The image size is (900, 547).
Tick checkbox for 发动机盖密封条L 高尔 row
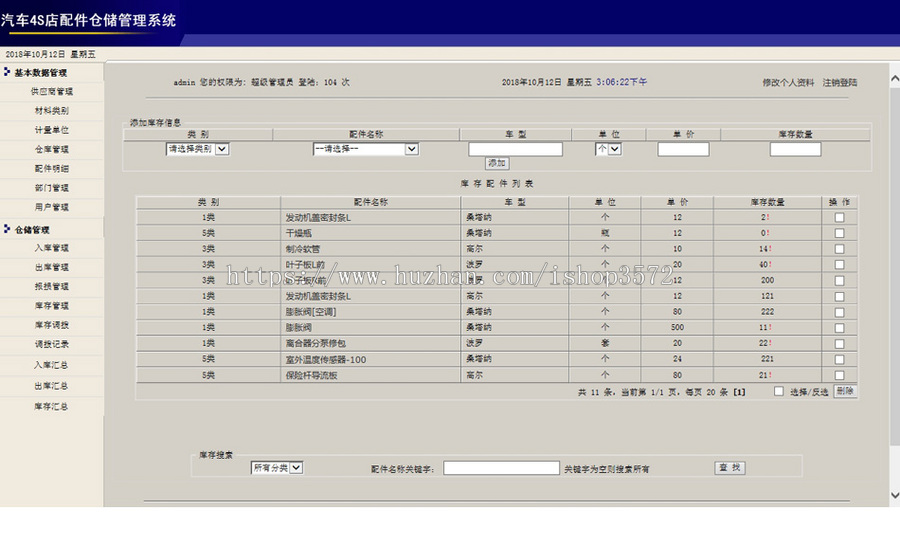coord(839,297)
